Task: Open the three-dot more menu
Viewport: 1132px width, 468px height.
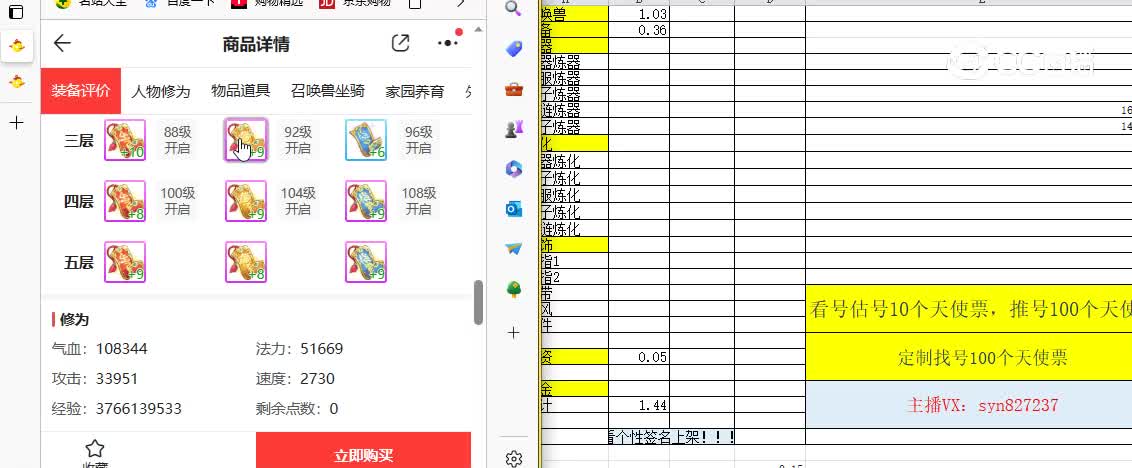Action: [x=448, y=43]
